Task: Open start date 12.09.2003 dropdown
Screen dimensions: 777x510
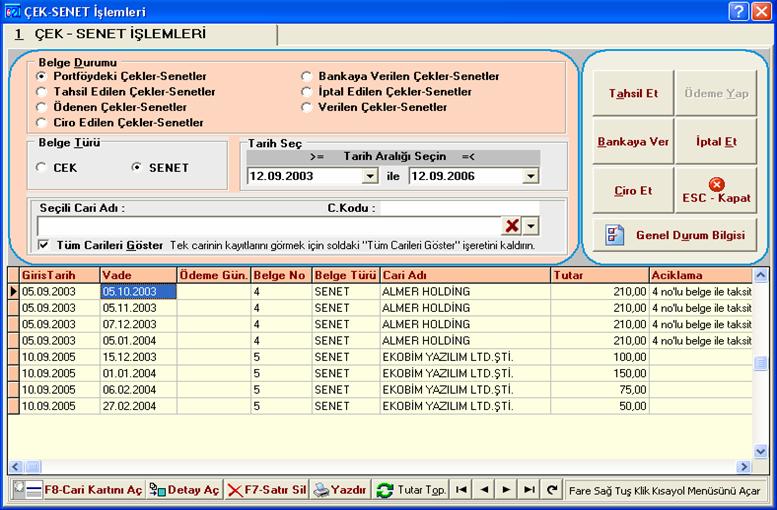Action: point(370,176)
